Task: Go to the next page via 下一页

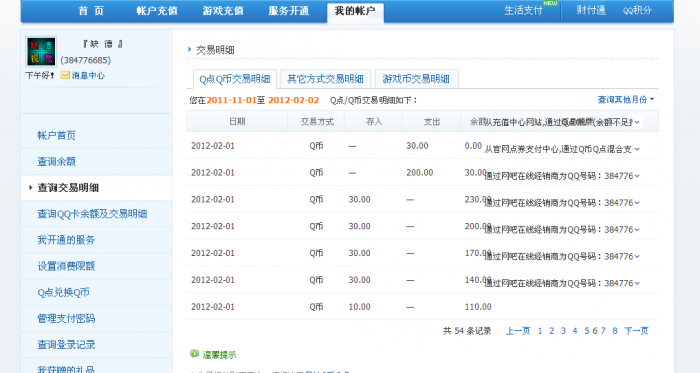Action: point(636,331)
